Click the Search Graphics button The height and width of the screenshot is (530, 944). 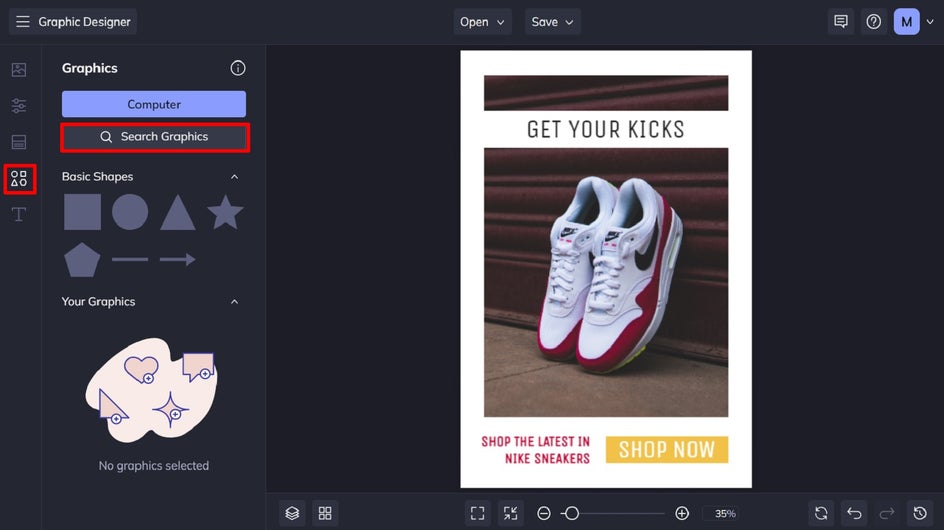tap(155, 137)
